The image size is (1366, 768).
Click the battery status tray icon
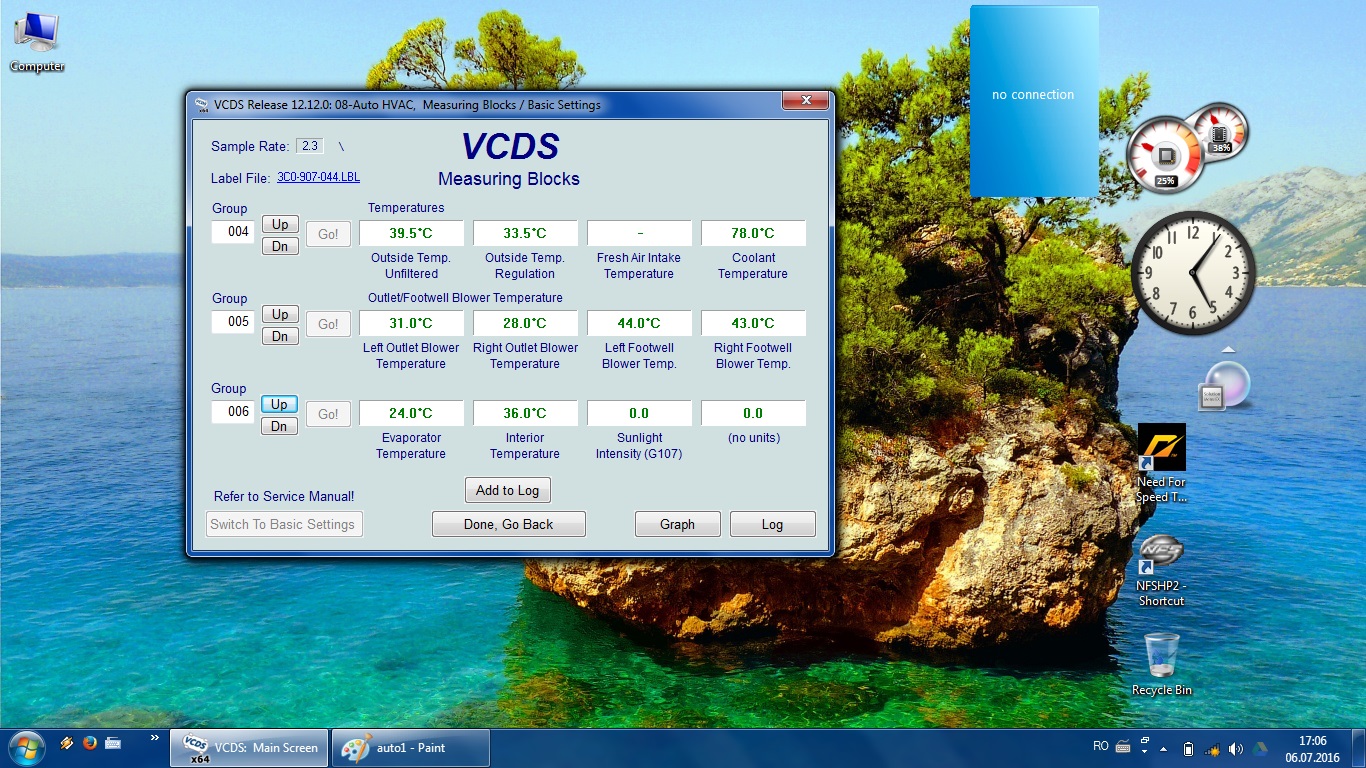click(1188, 749)
